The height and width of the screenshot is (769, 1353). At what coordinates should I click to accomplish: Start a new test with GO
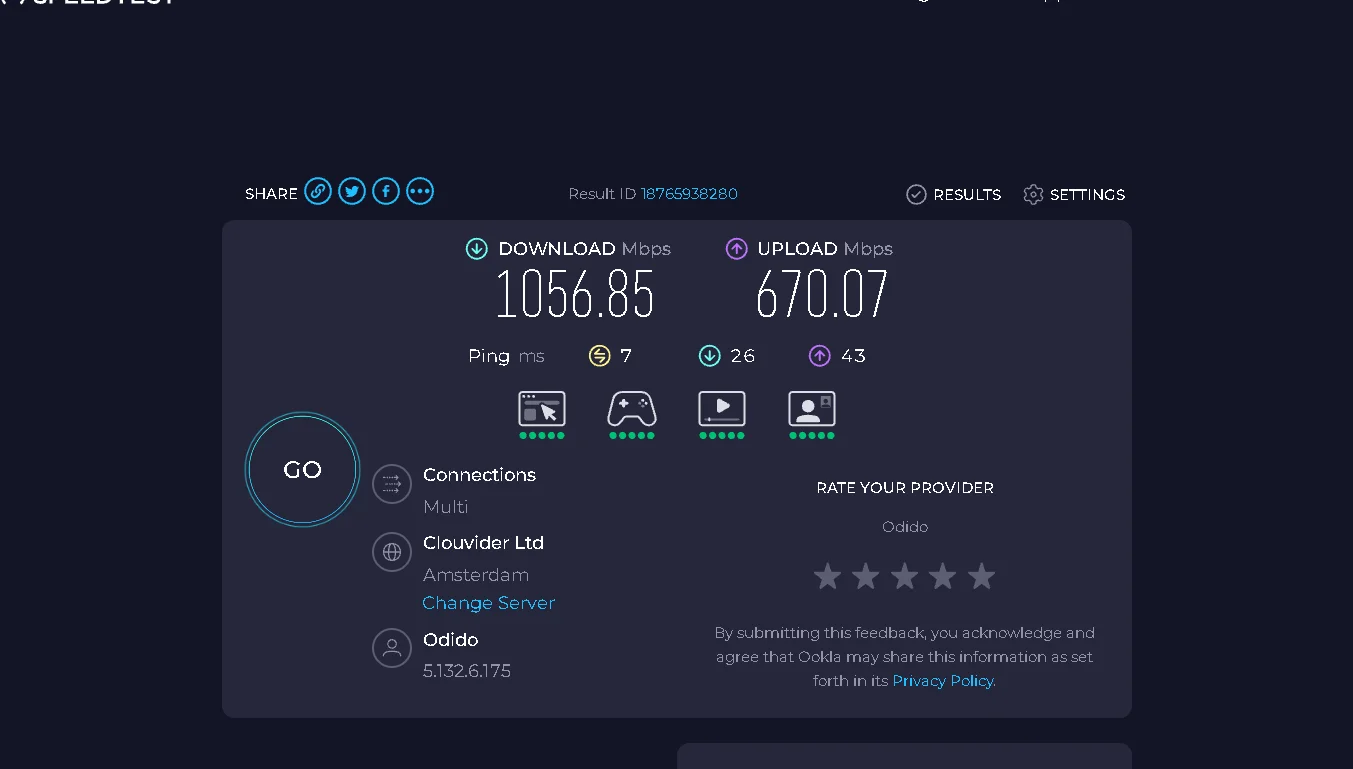(x=302, y=470)
